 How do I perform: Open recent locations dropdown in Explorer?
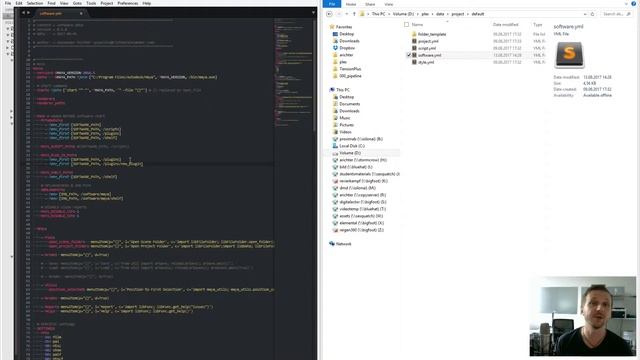pos(347,14)
